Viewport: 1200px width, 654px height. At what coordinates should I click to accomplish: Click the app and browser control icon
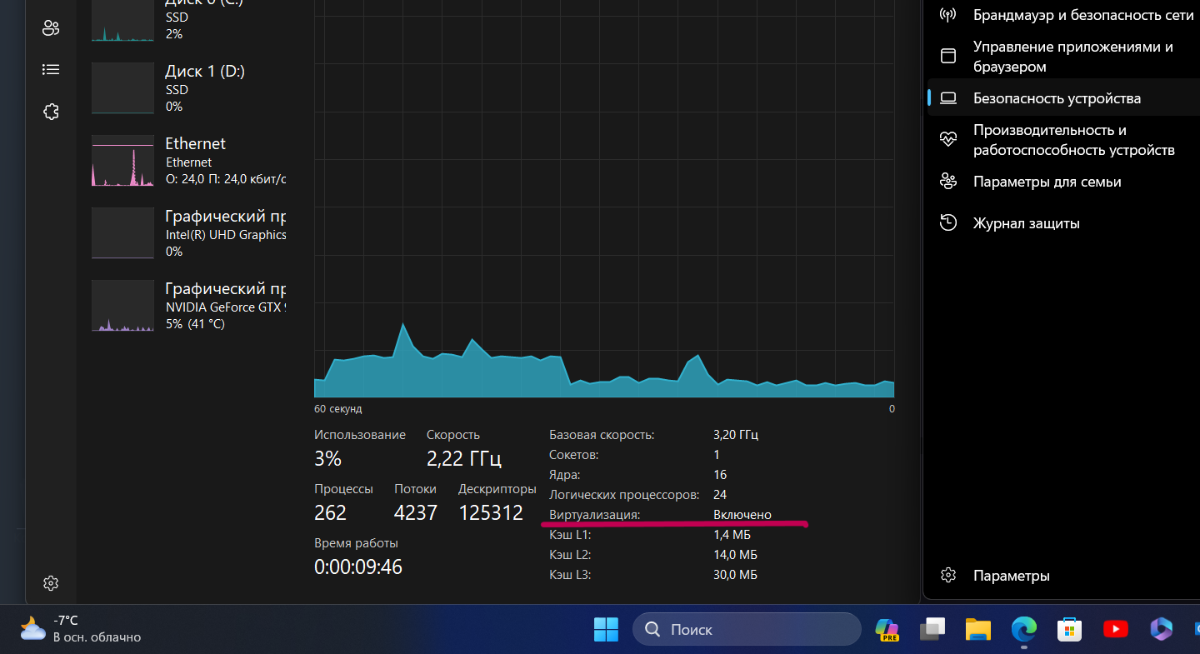coord(949,54)
